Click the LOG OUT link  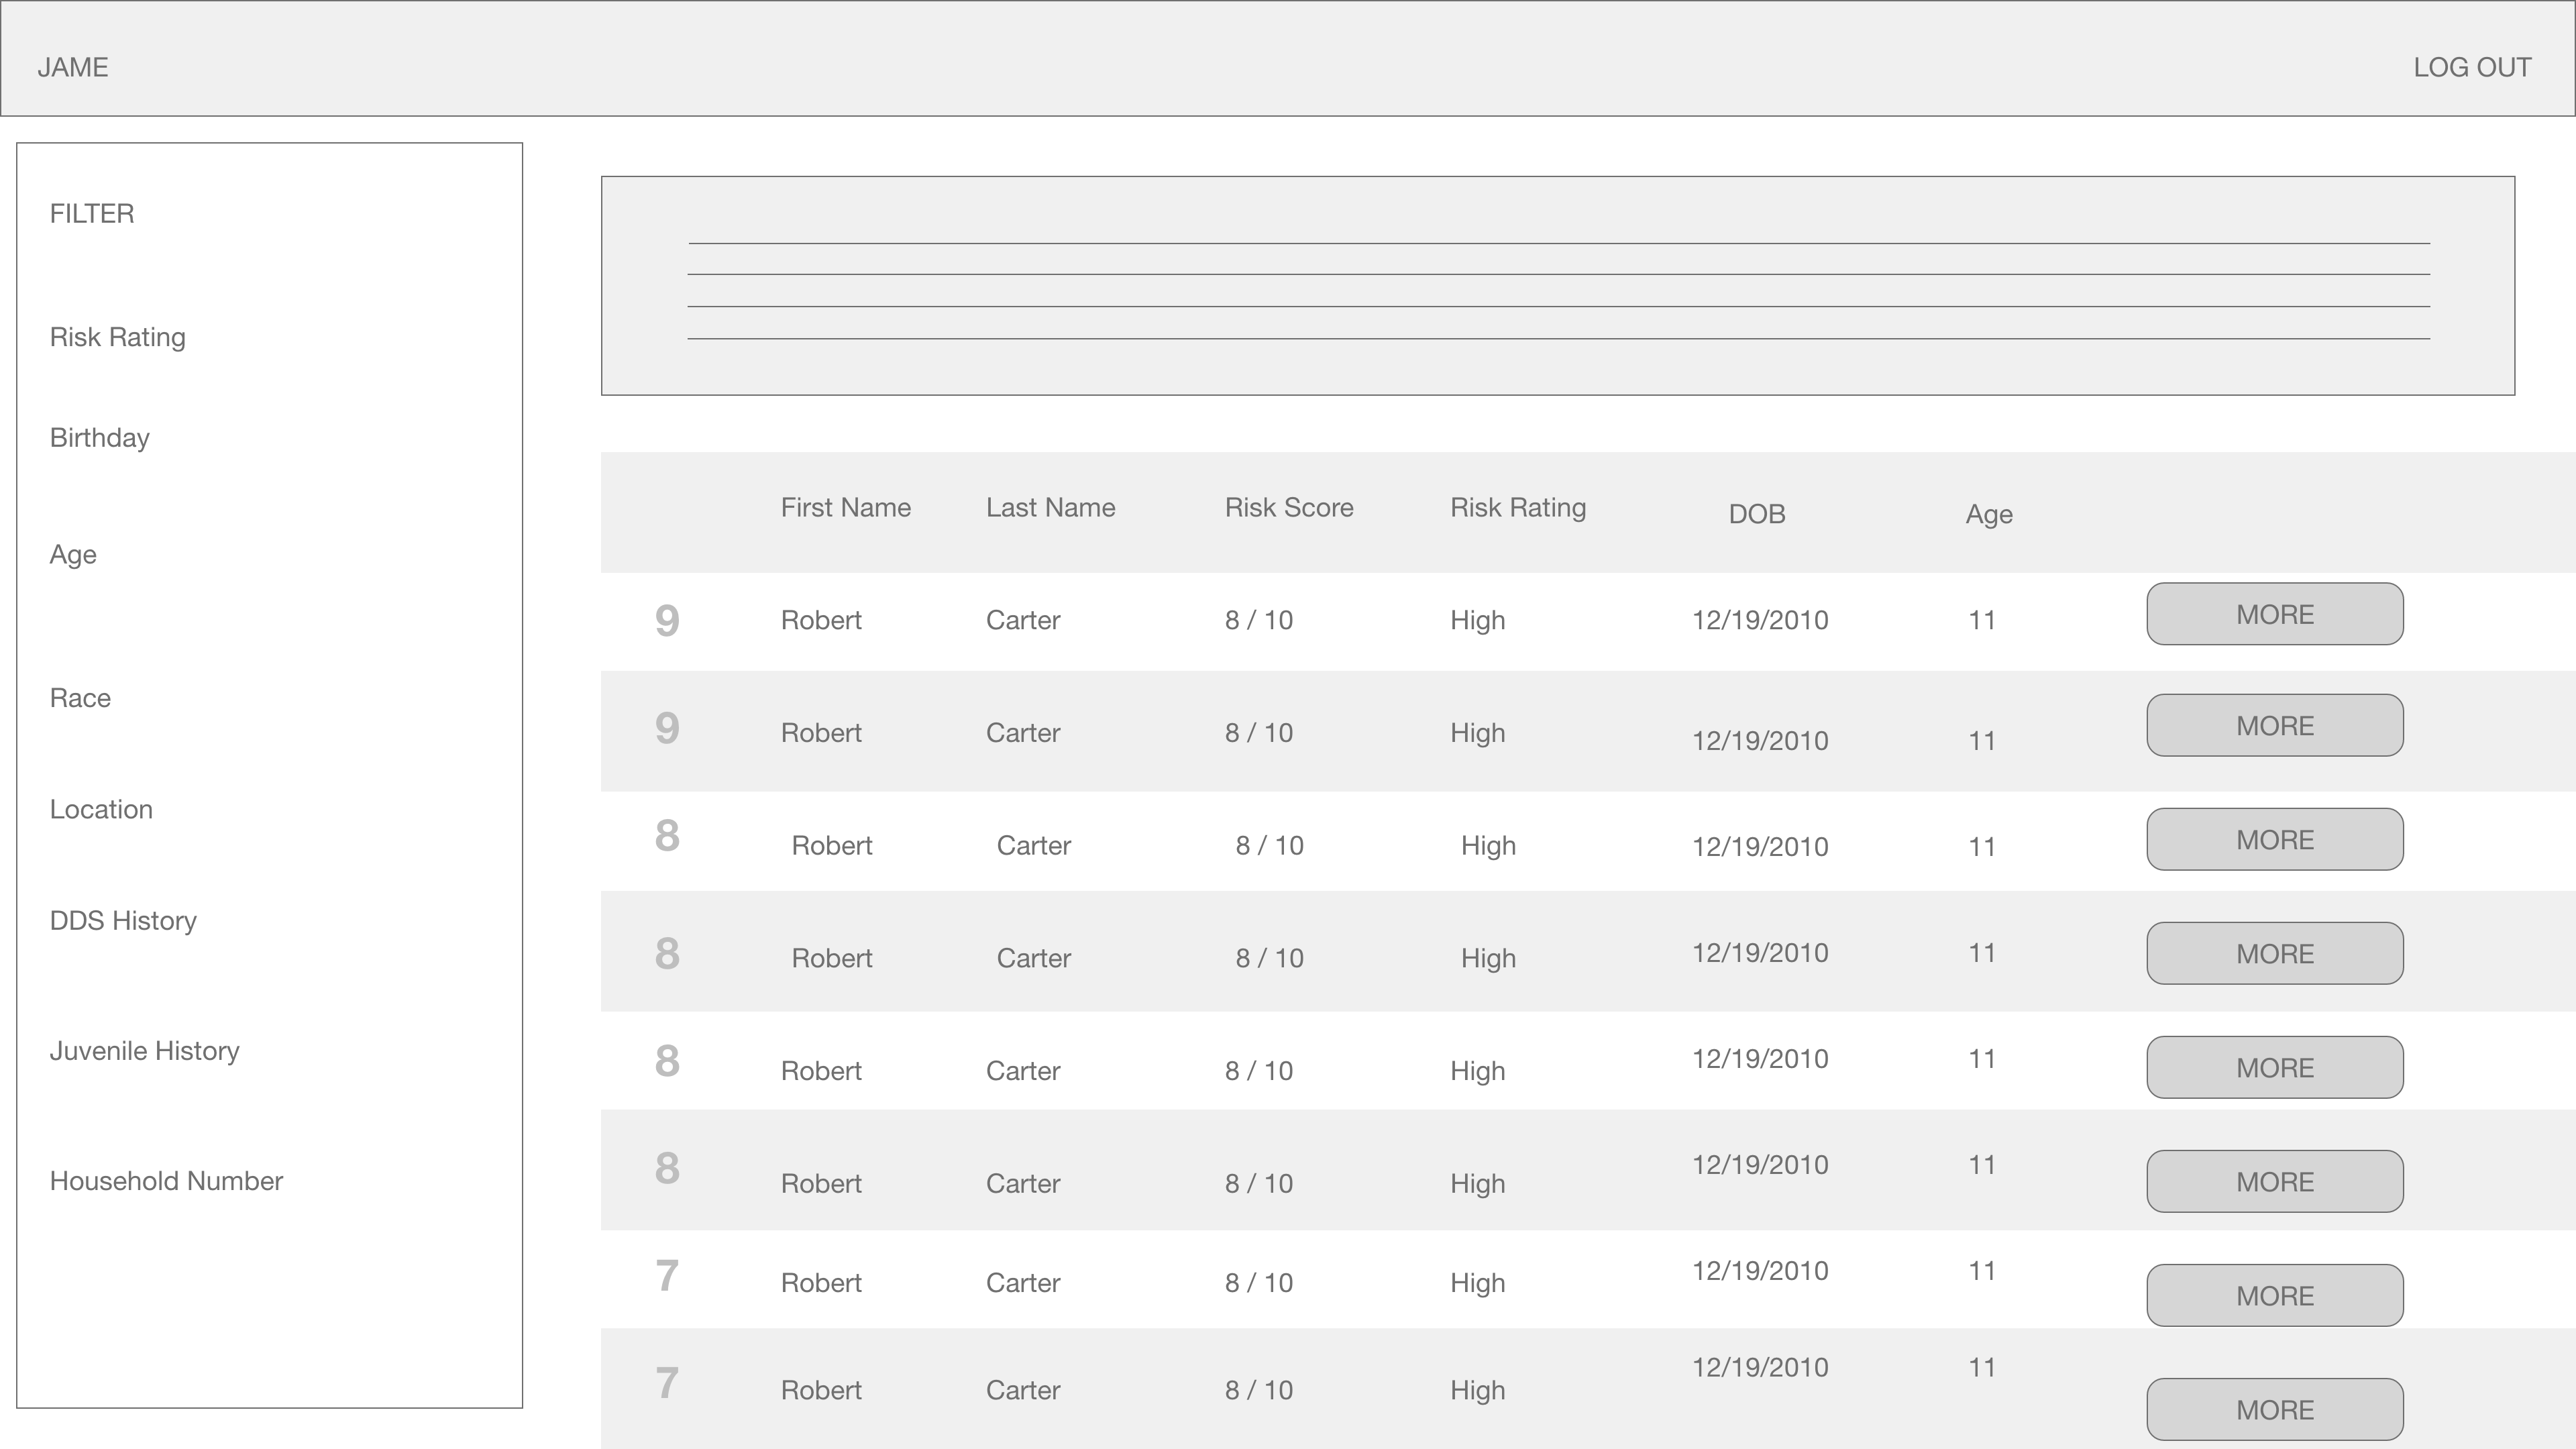tap(2472, 67)
